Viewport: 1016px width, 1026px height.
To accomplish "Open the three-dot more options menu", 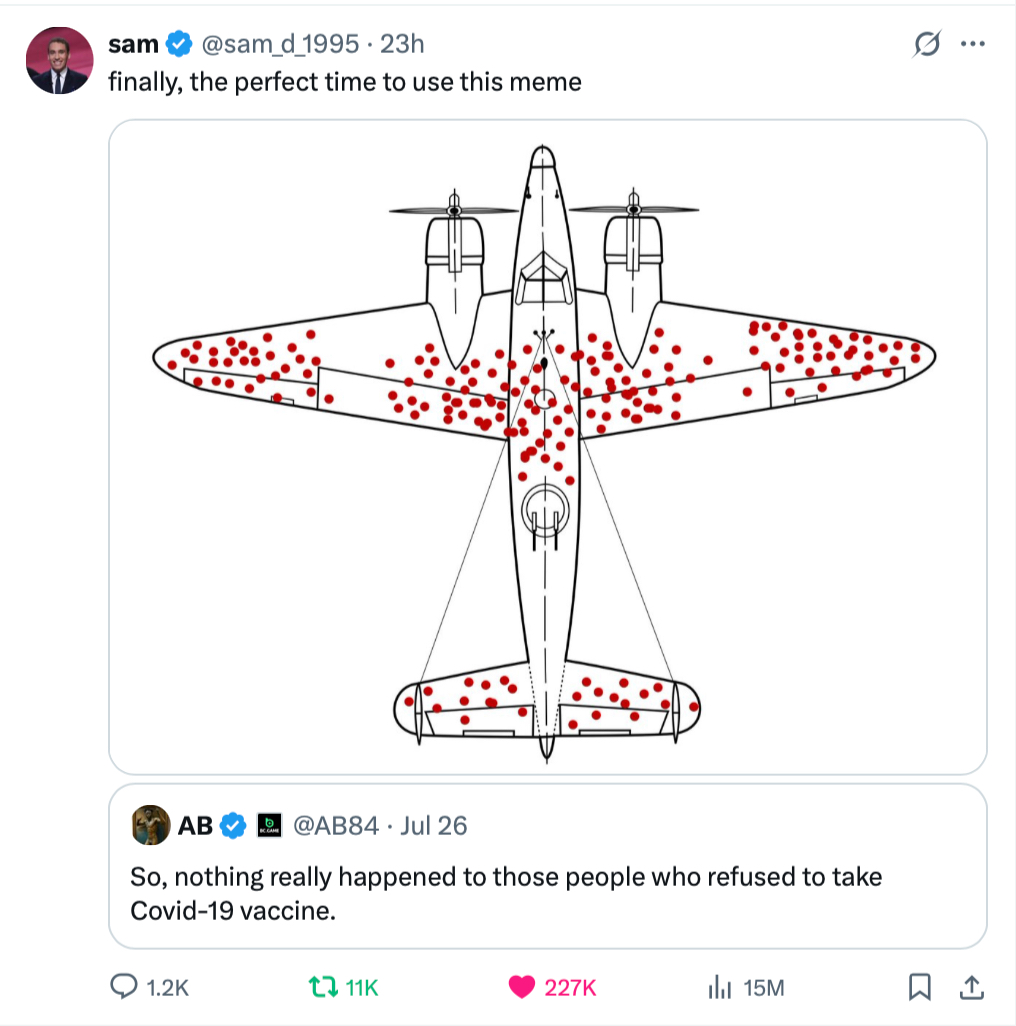I will click(972, 44).
